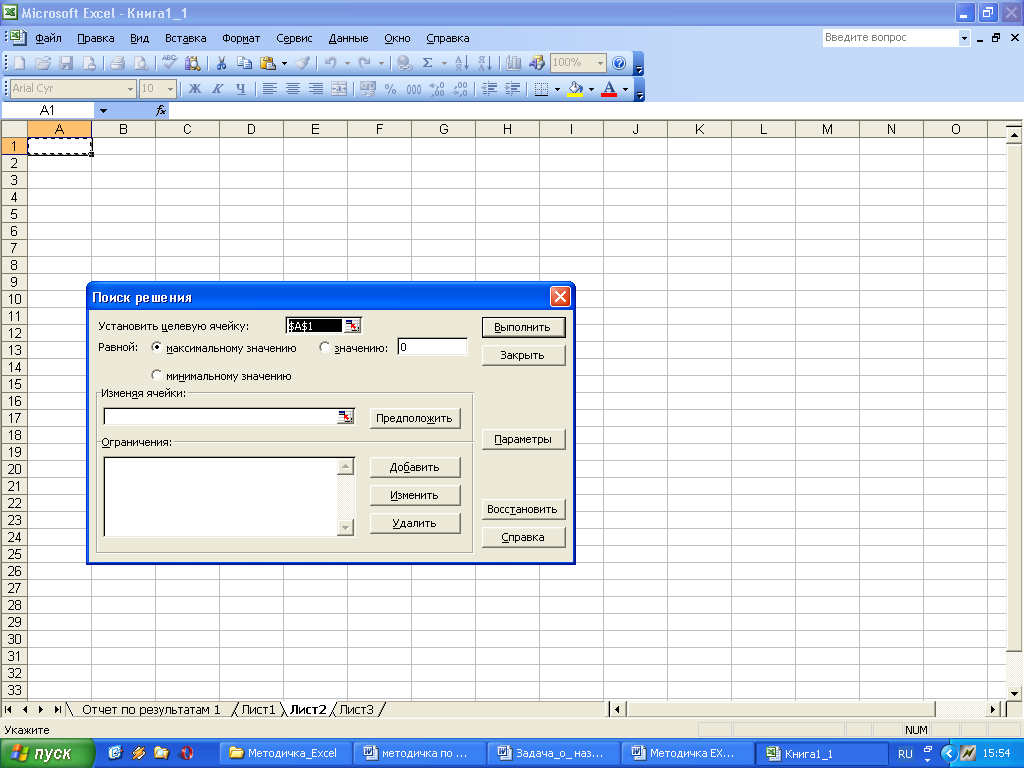Align text left icon

(270, 89)
